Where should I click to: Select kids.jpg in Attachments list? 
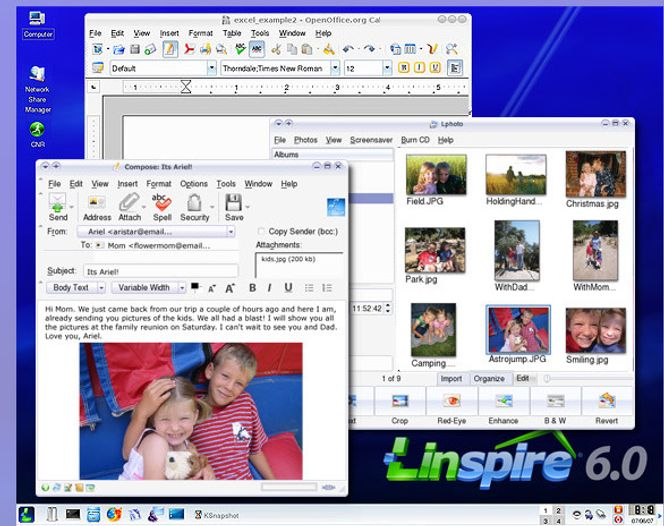(x=288, y=259)
